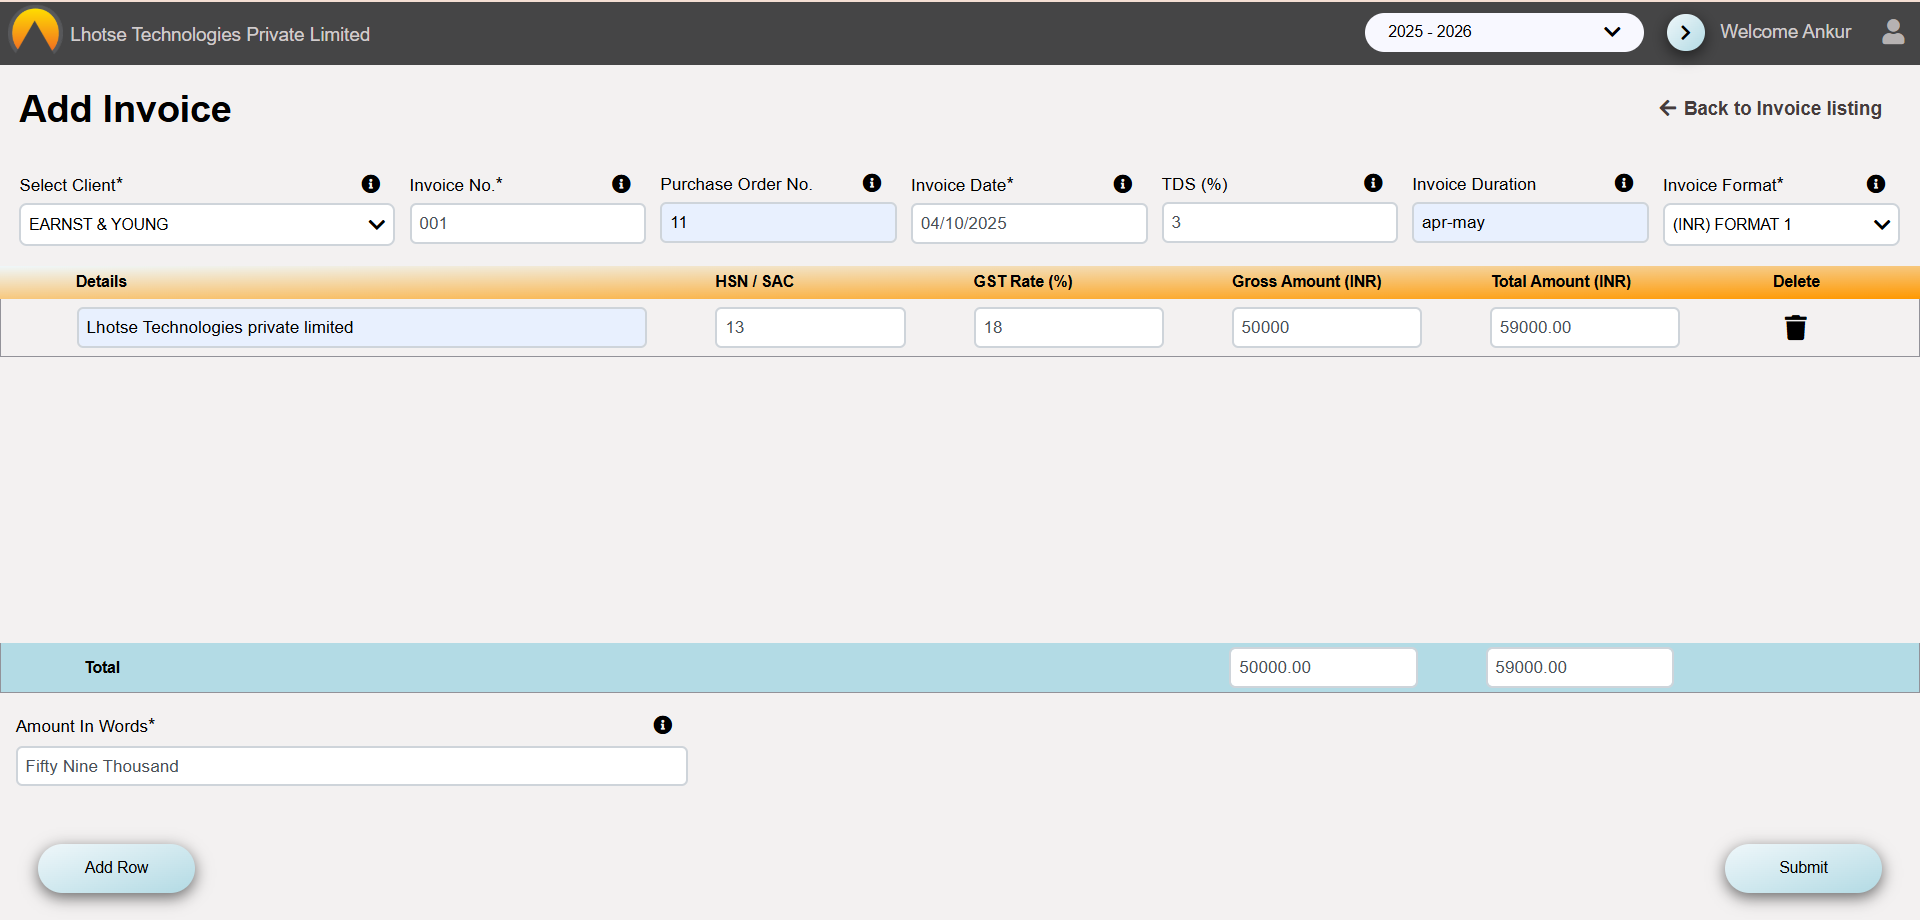The height and width of the screenshot is (920, 1920).
Task: Click the Select Client label
Action: [71, 185]
